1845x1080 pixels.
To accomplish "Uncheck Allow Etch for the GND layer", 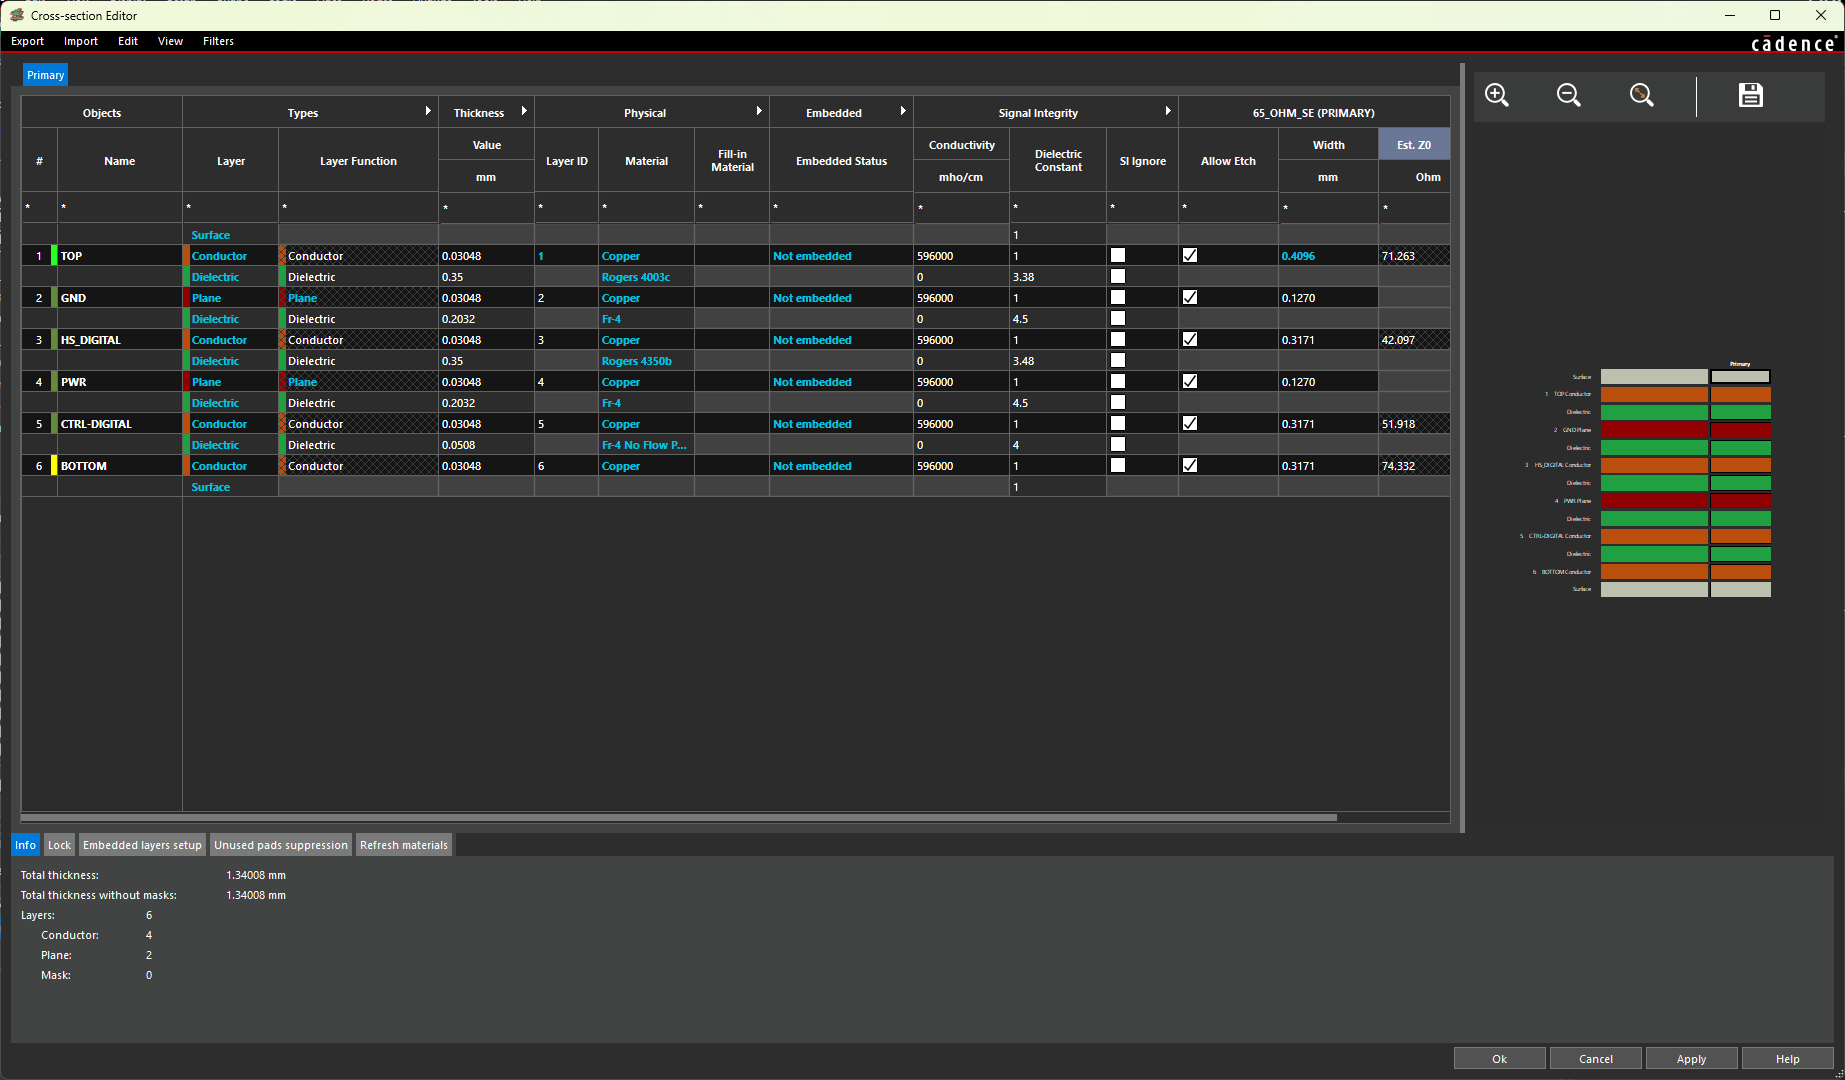I will click(x=1190, y=298).
